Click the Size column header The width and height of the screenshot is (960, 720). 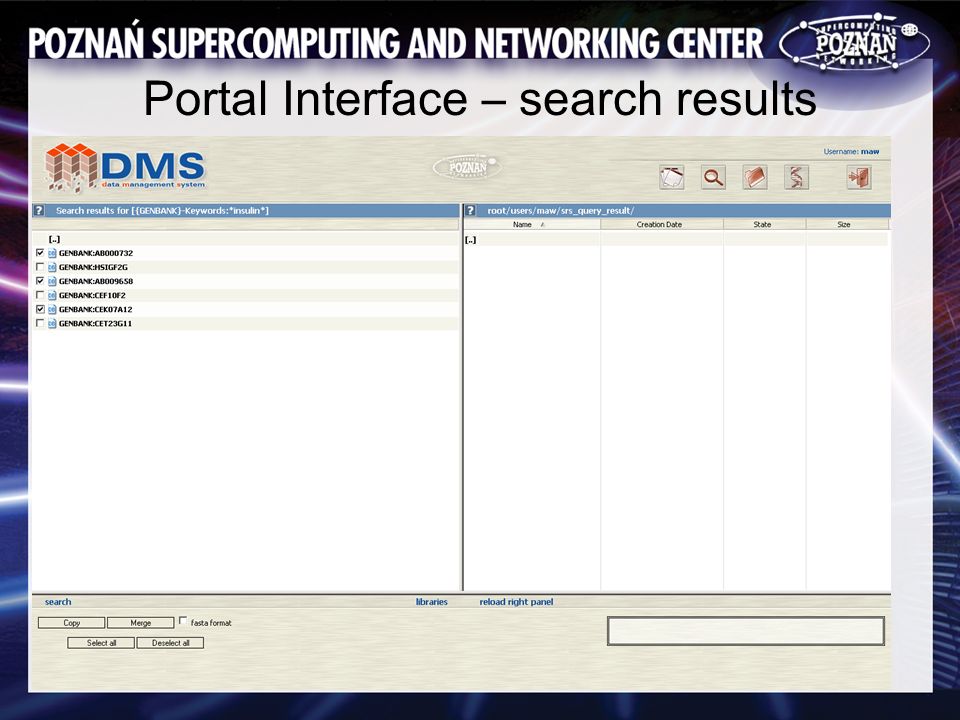847,225
